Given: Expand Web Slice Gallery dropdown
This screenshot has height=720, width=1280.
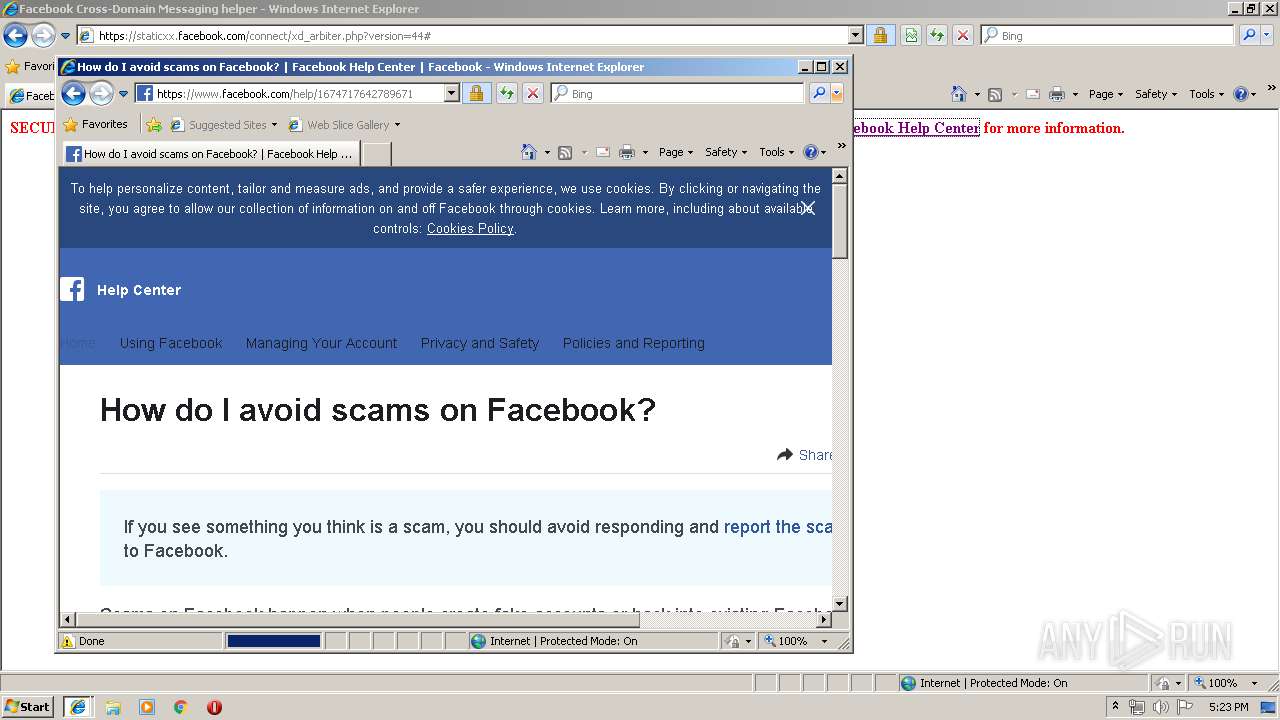Looking at the screenshot, I should [397, 125].
